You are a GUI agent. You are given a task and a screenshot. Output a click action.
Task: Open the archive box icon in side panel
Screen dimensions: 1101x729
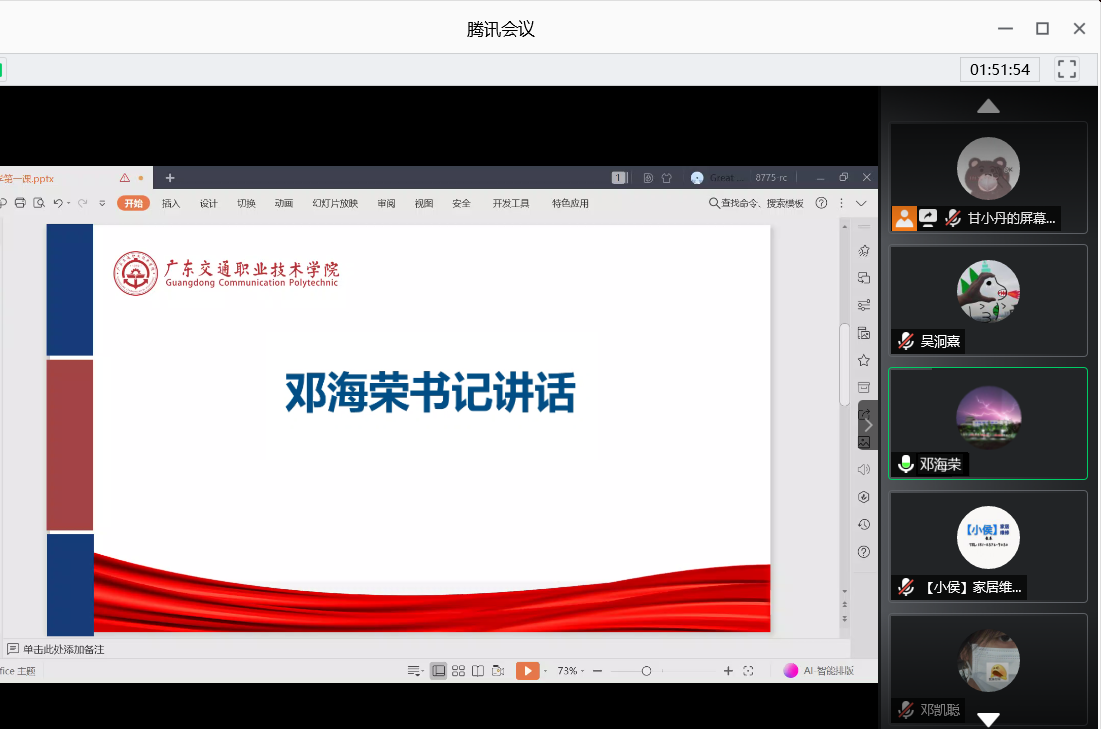click(864, 387)
